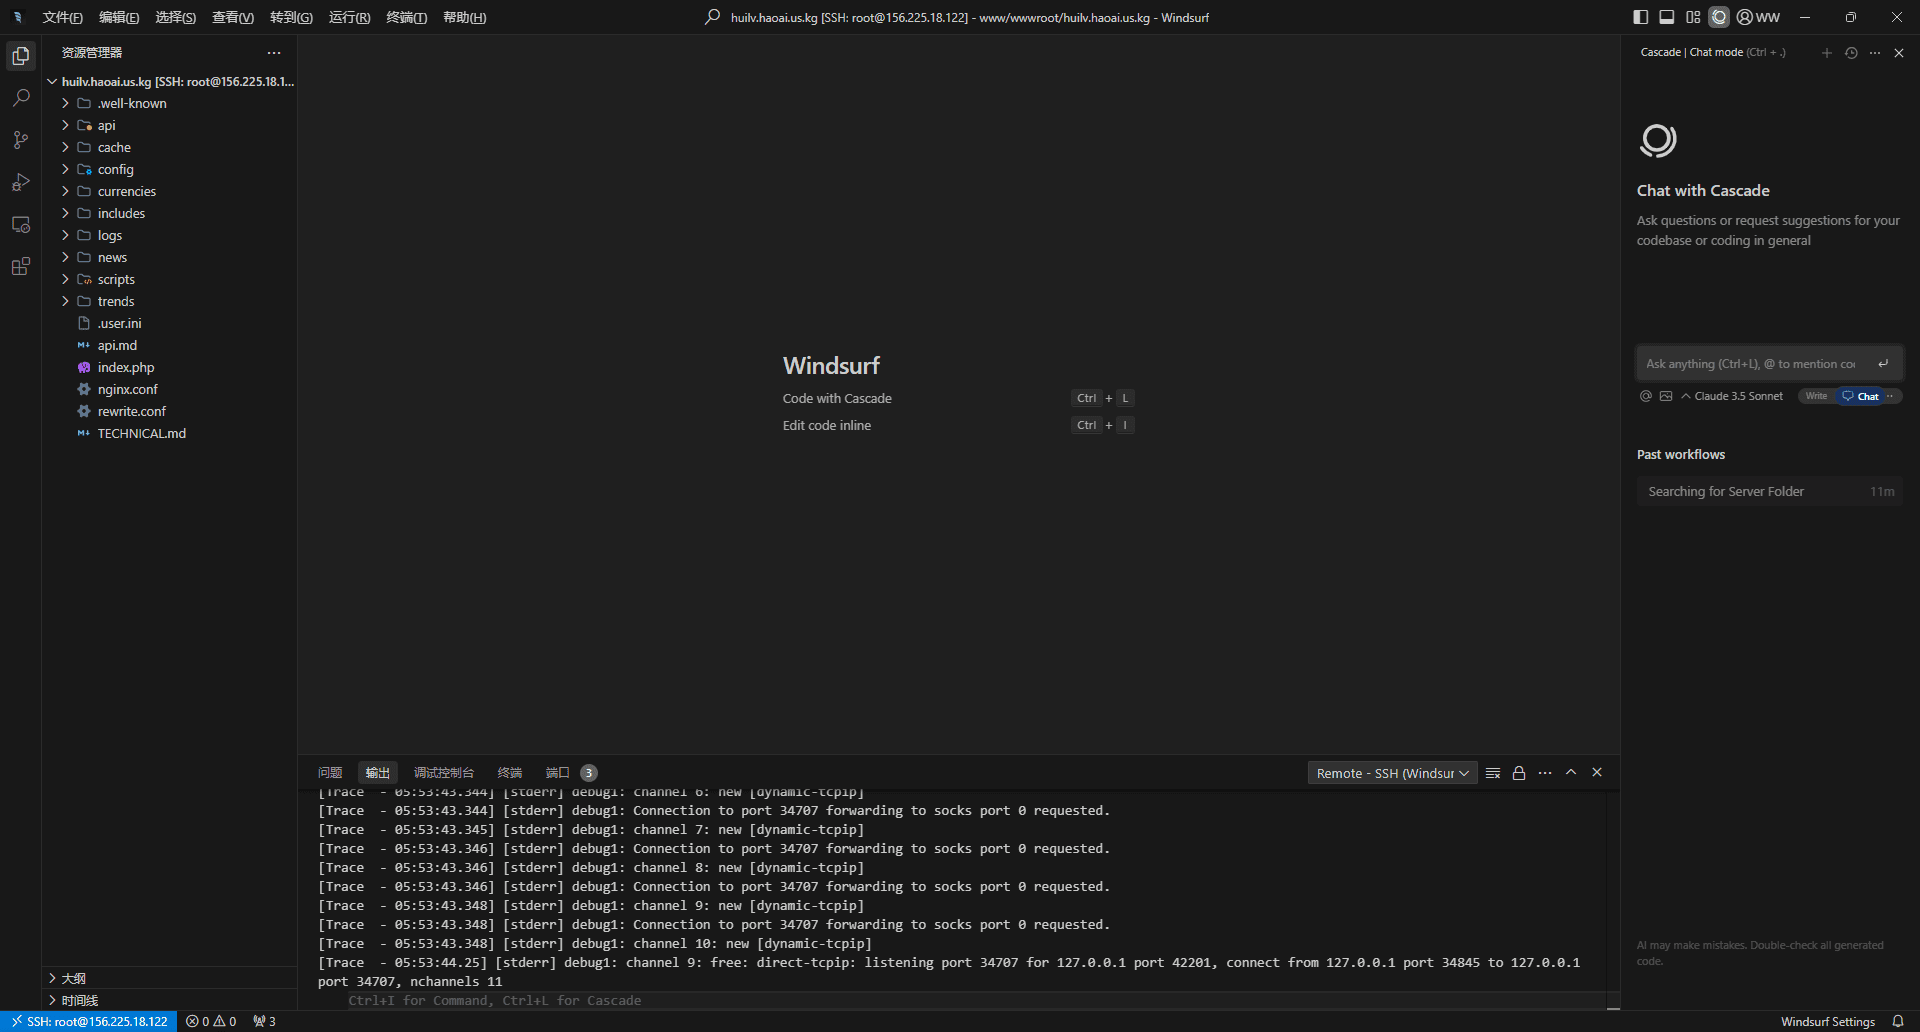Open the customize layout icon
The height and width of the screenshot is (1032, 1920).
pyautogui.click(x=1693, y=17)
